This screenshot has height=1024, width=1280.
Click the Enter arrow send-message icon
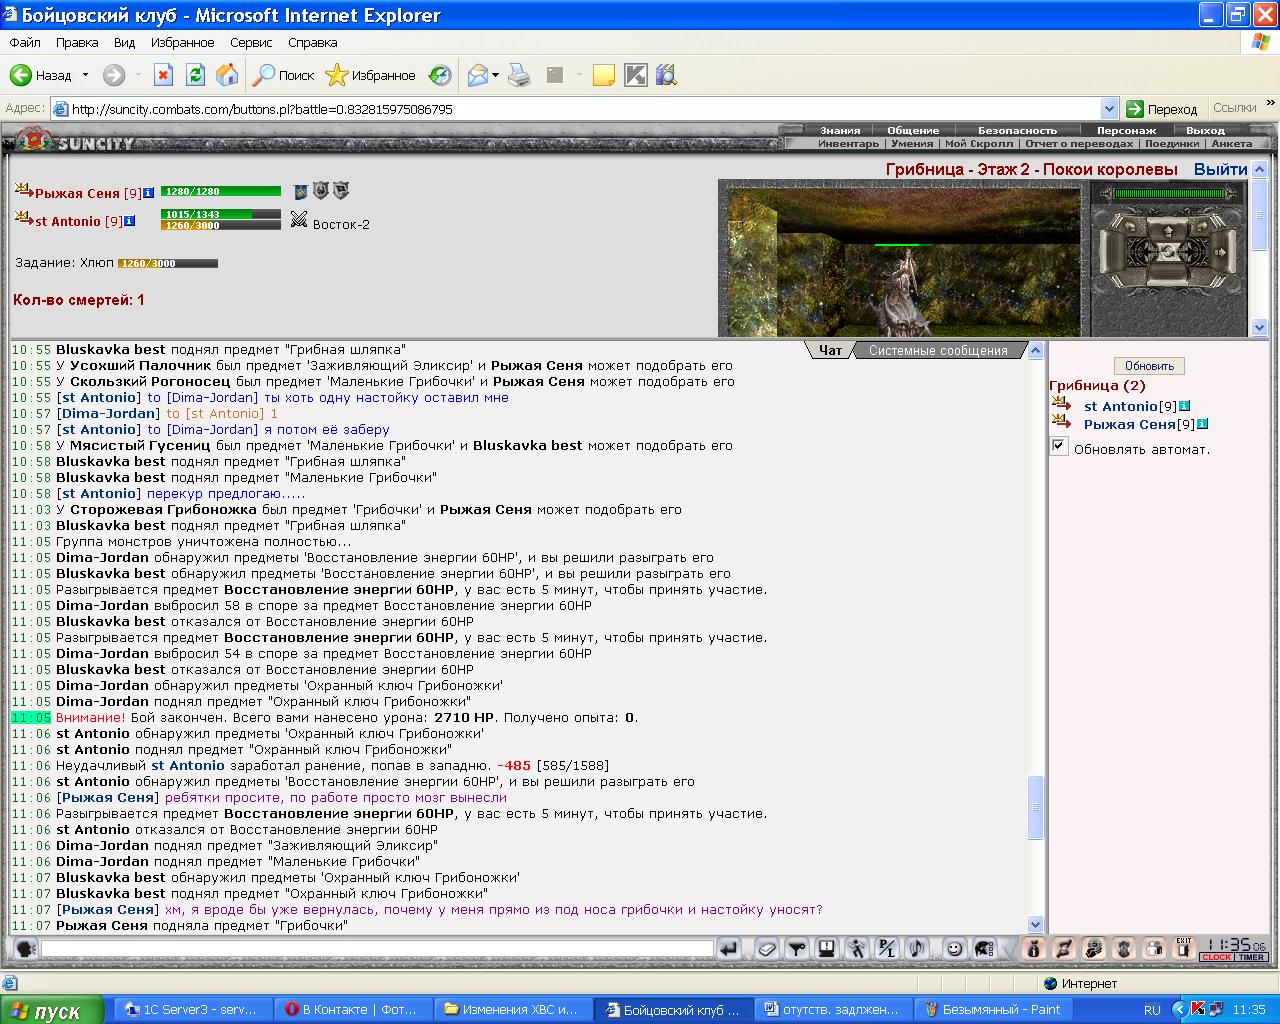point(729,948)
